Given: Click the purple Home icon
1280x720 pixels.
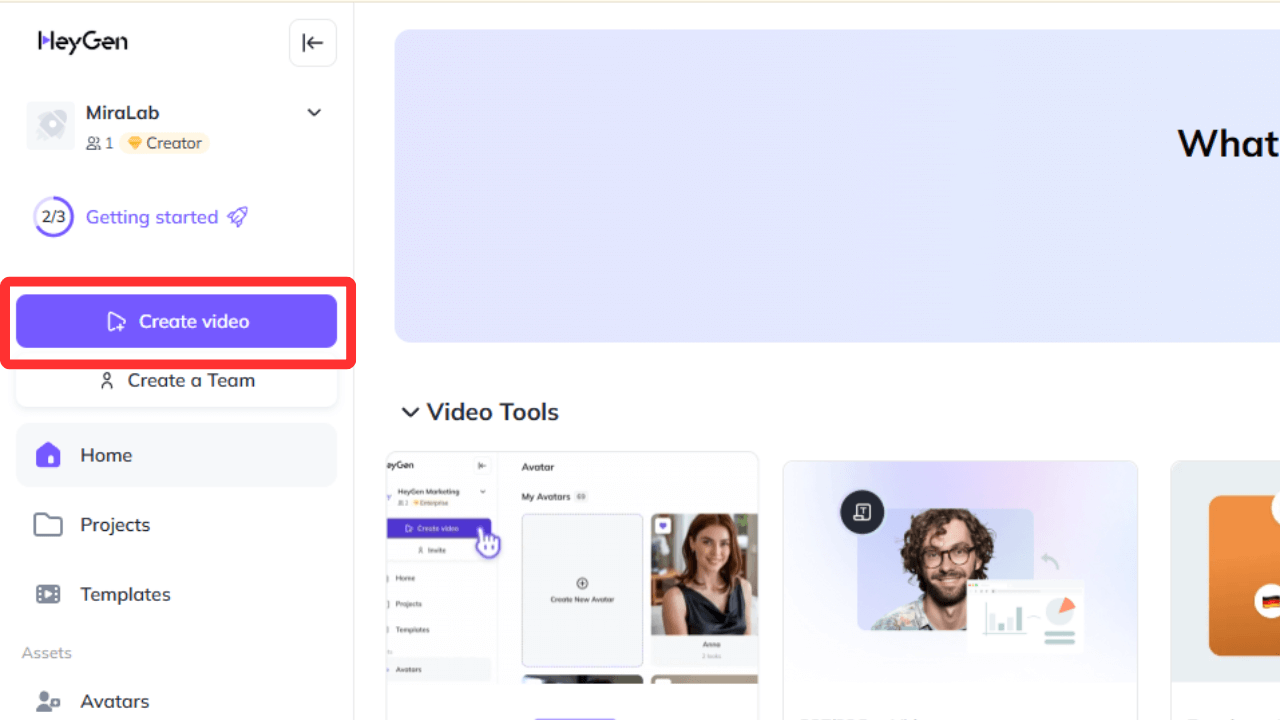Looking at the screenshot, I should click(48, 455).
